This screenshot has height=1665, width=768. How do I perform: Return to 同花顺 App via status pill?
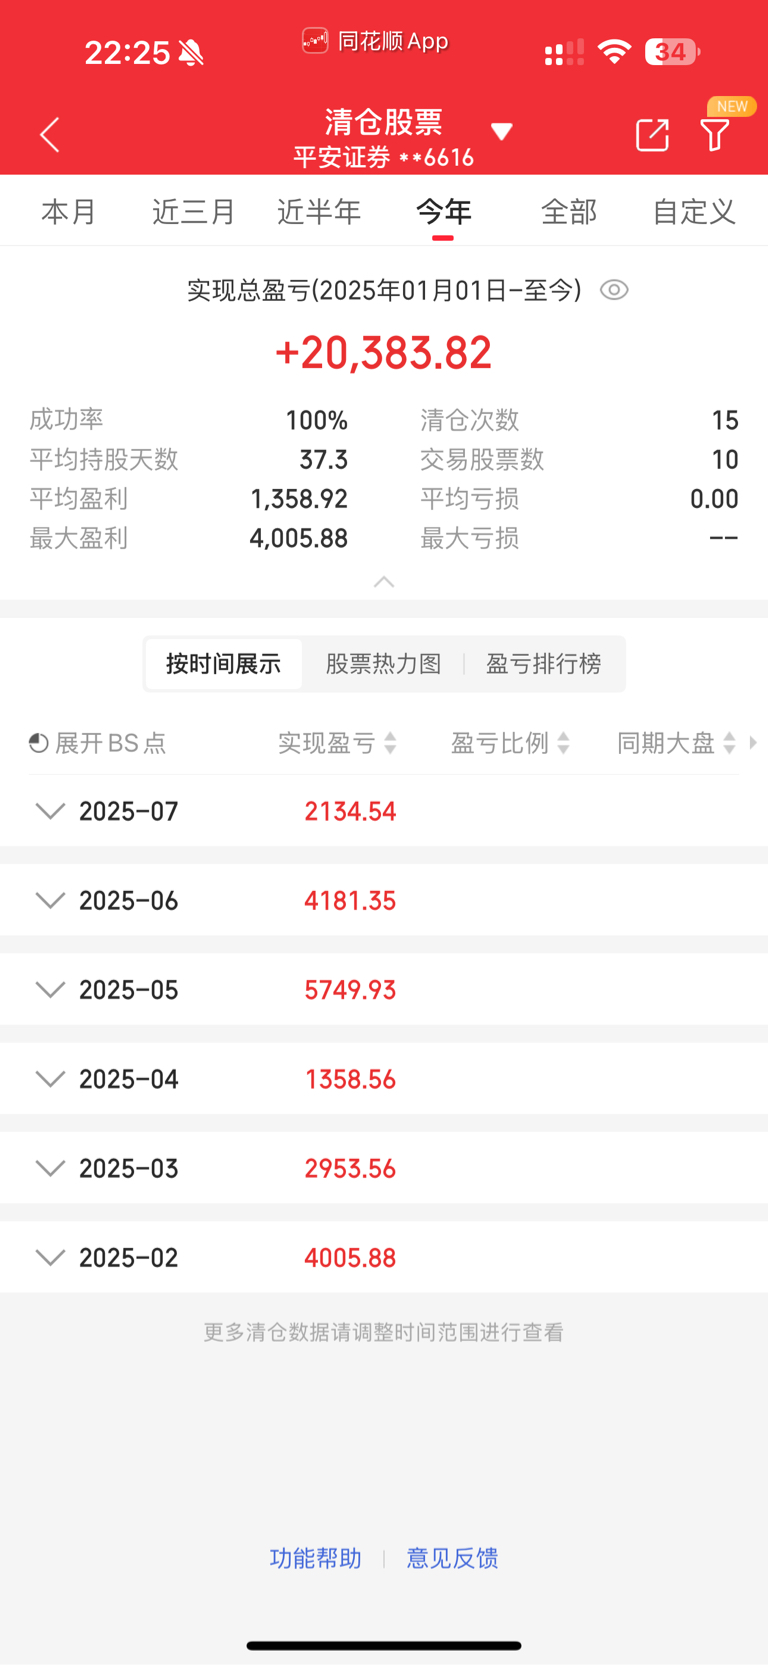click(375, 41)
